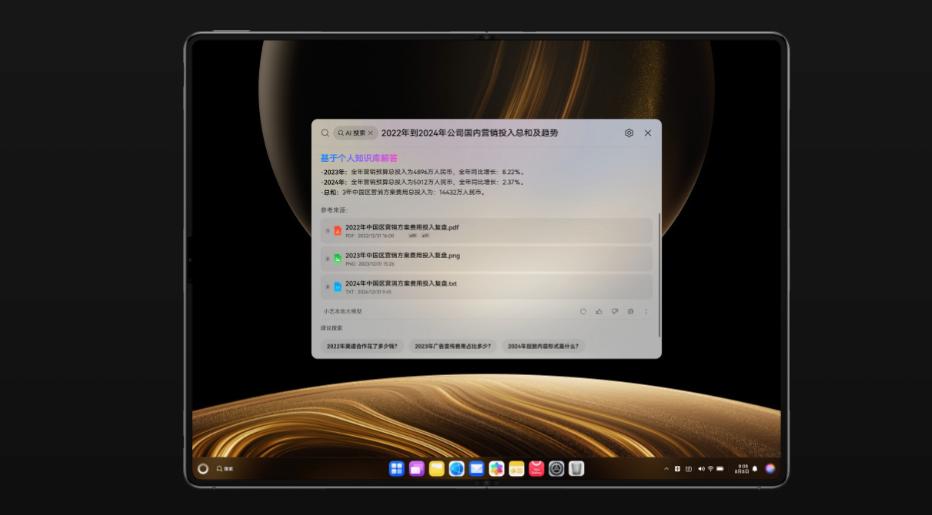Screen dimensions: 932x515
Task: Open the blue app grid launcher icon
Action: coord(396,469)
